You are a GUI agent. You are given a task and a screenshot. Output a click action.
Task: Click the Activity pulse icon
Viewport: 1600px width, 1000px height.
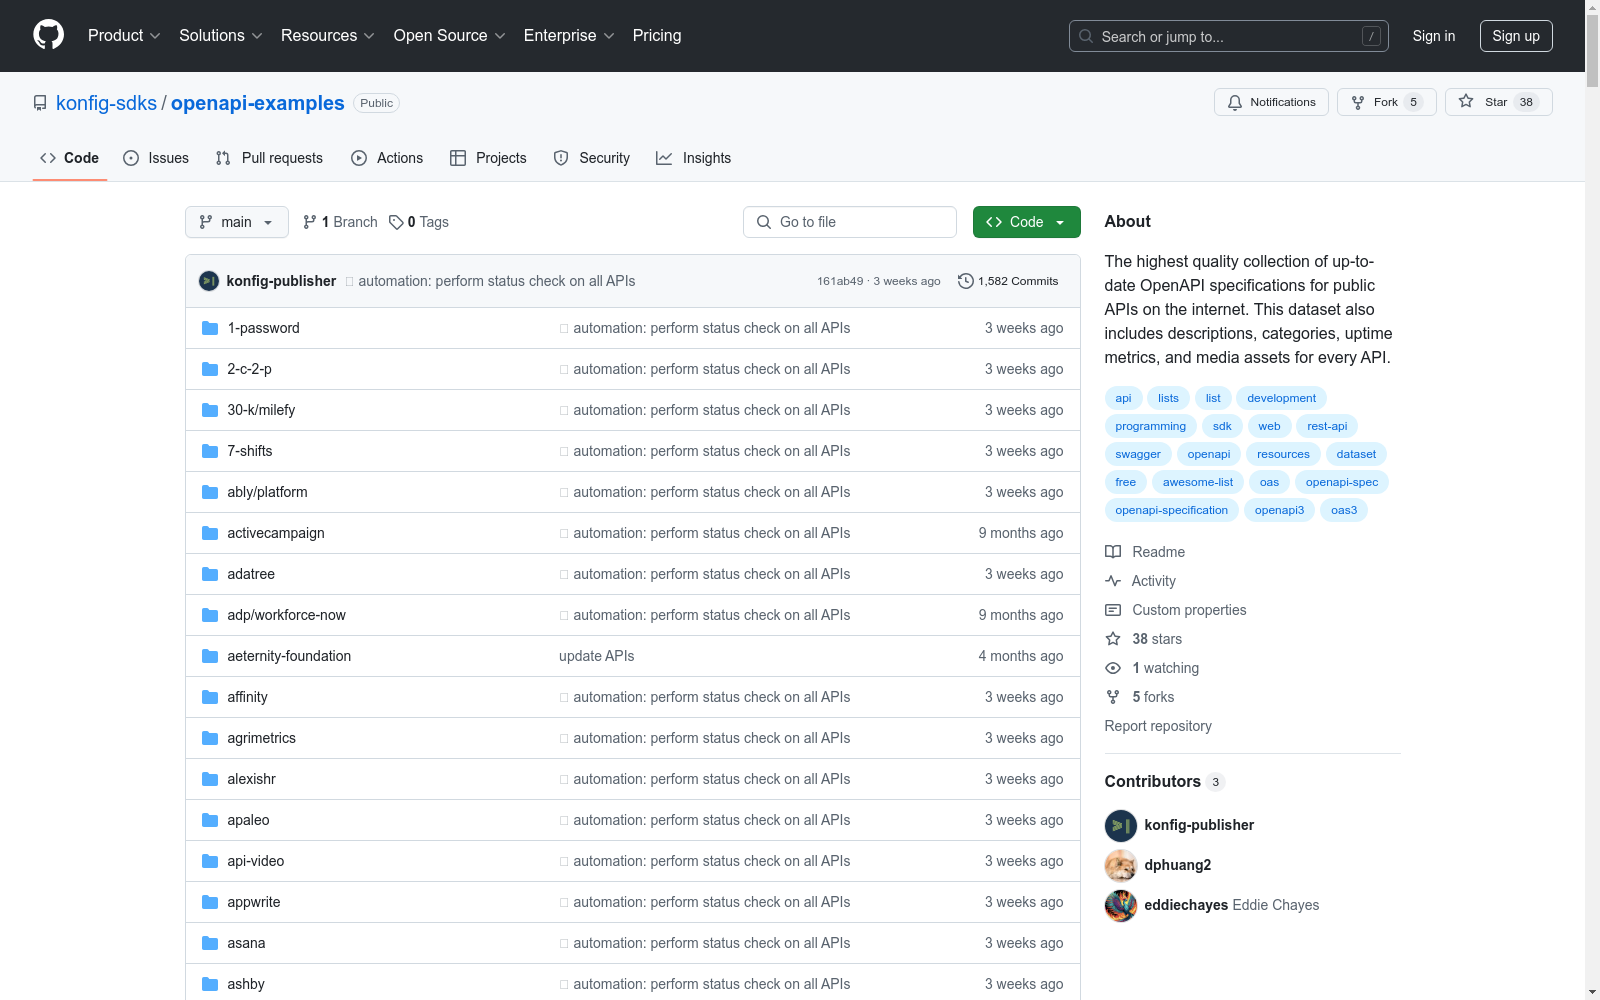click(x=1113, y=581)
